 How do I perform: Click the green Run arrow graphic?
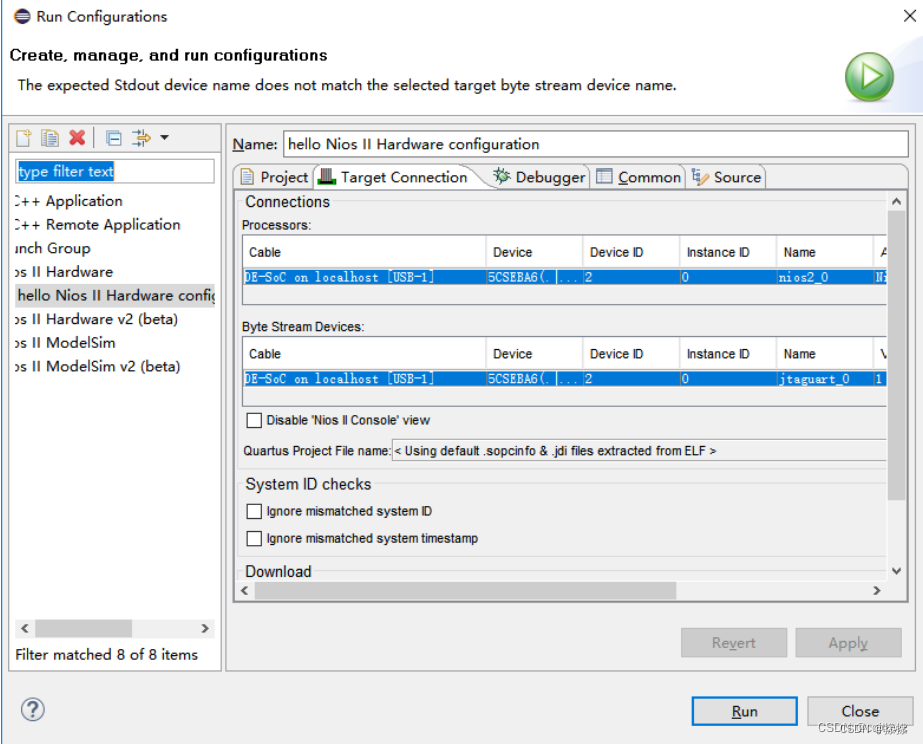[x=869, y=77]
